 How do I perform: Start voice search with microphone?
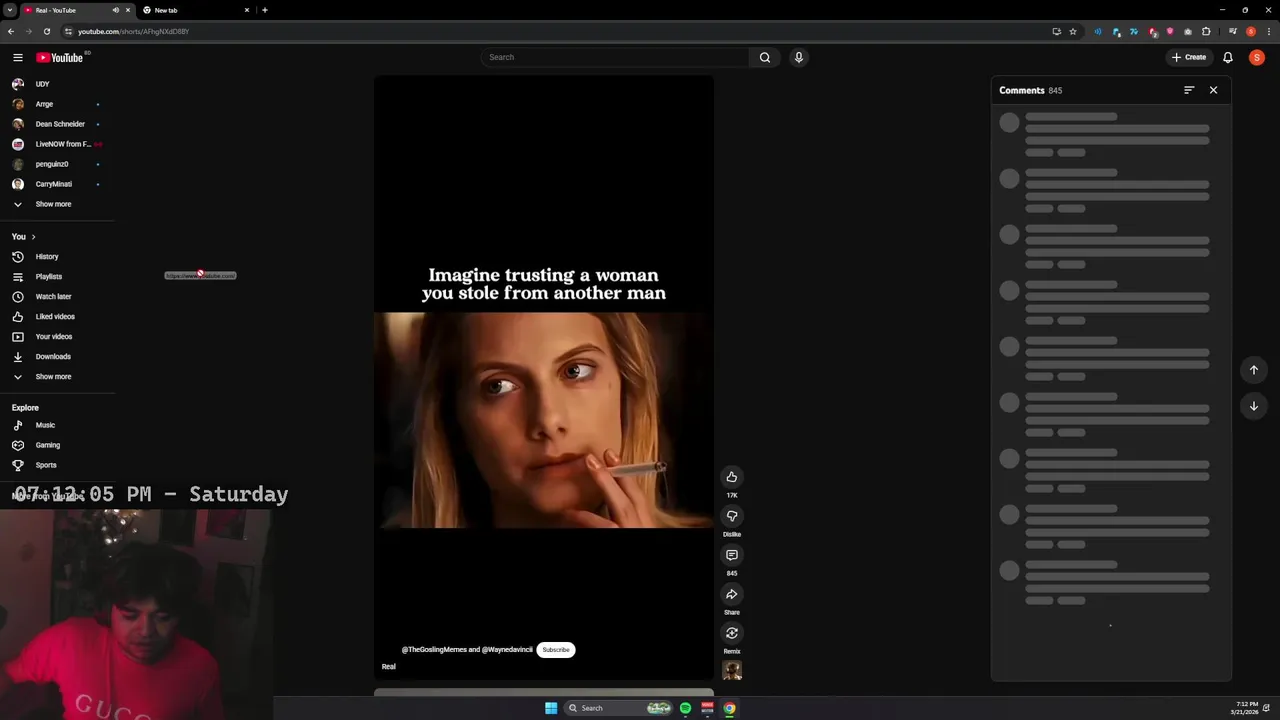pos(798,57)
